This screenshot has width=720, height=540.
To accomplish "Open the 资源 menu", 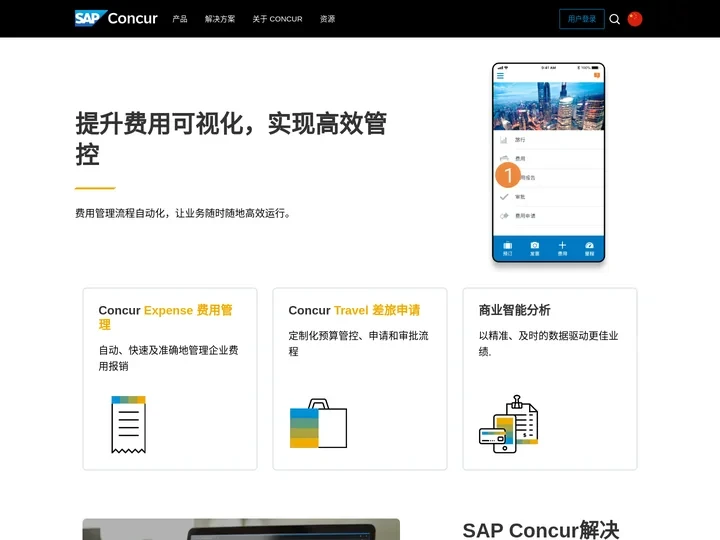I will (327, 19).
